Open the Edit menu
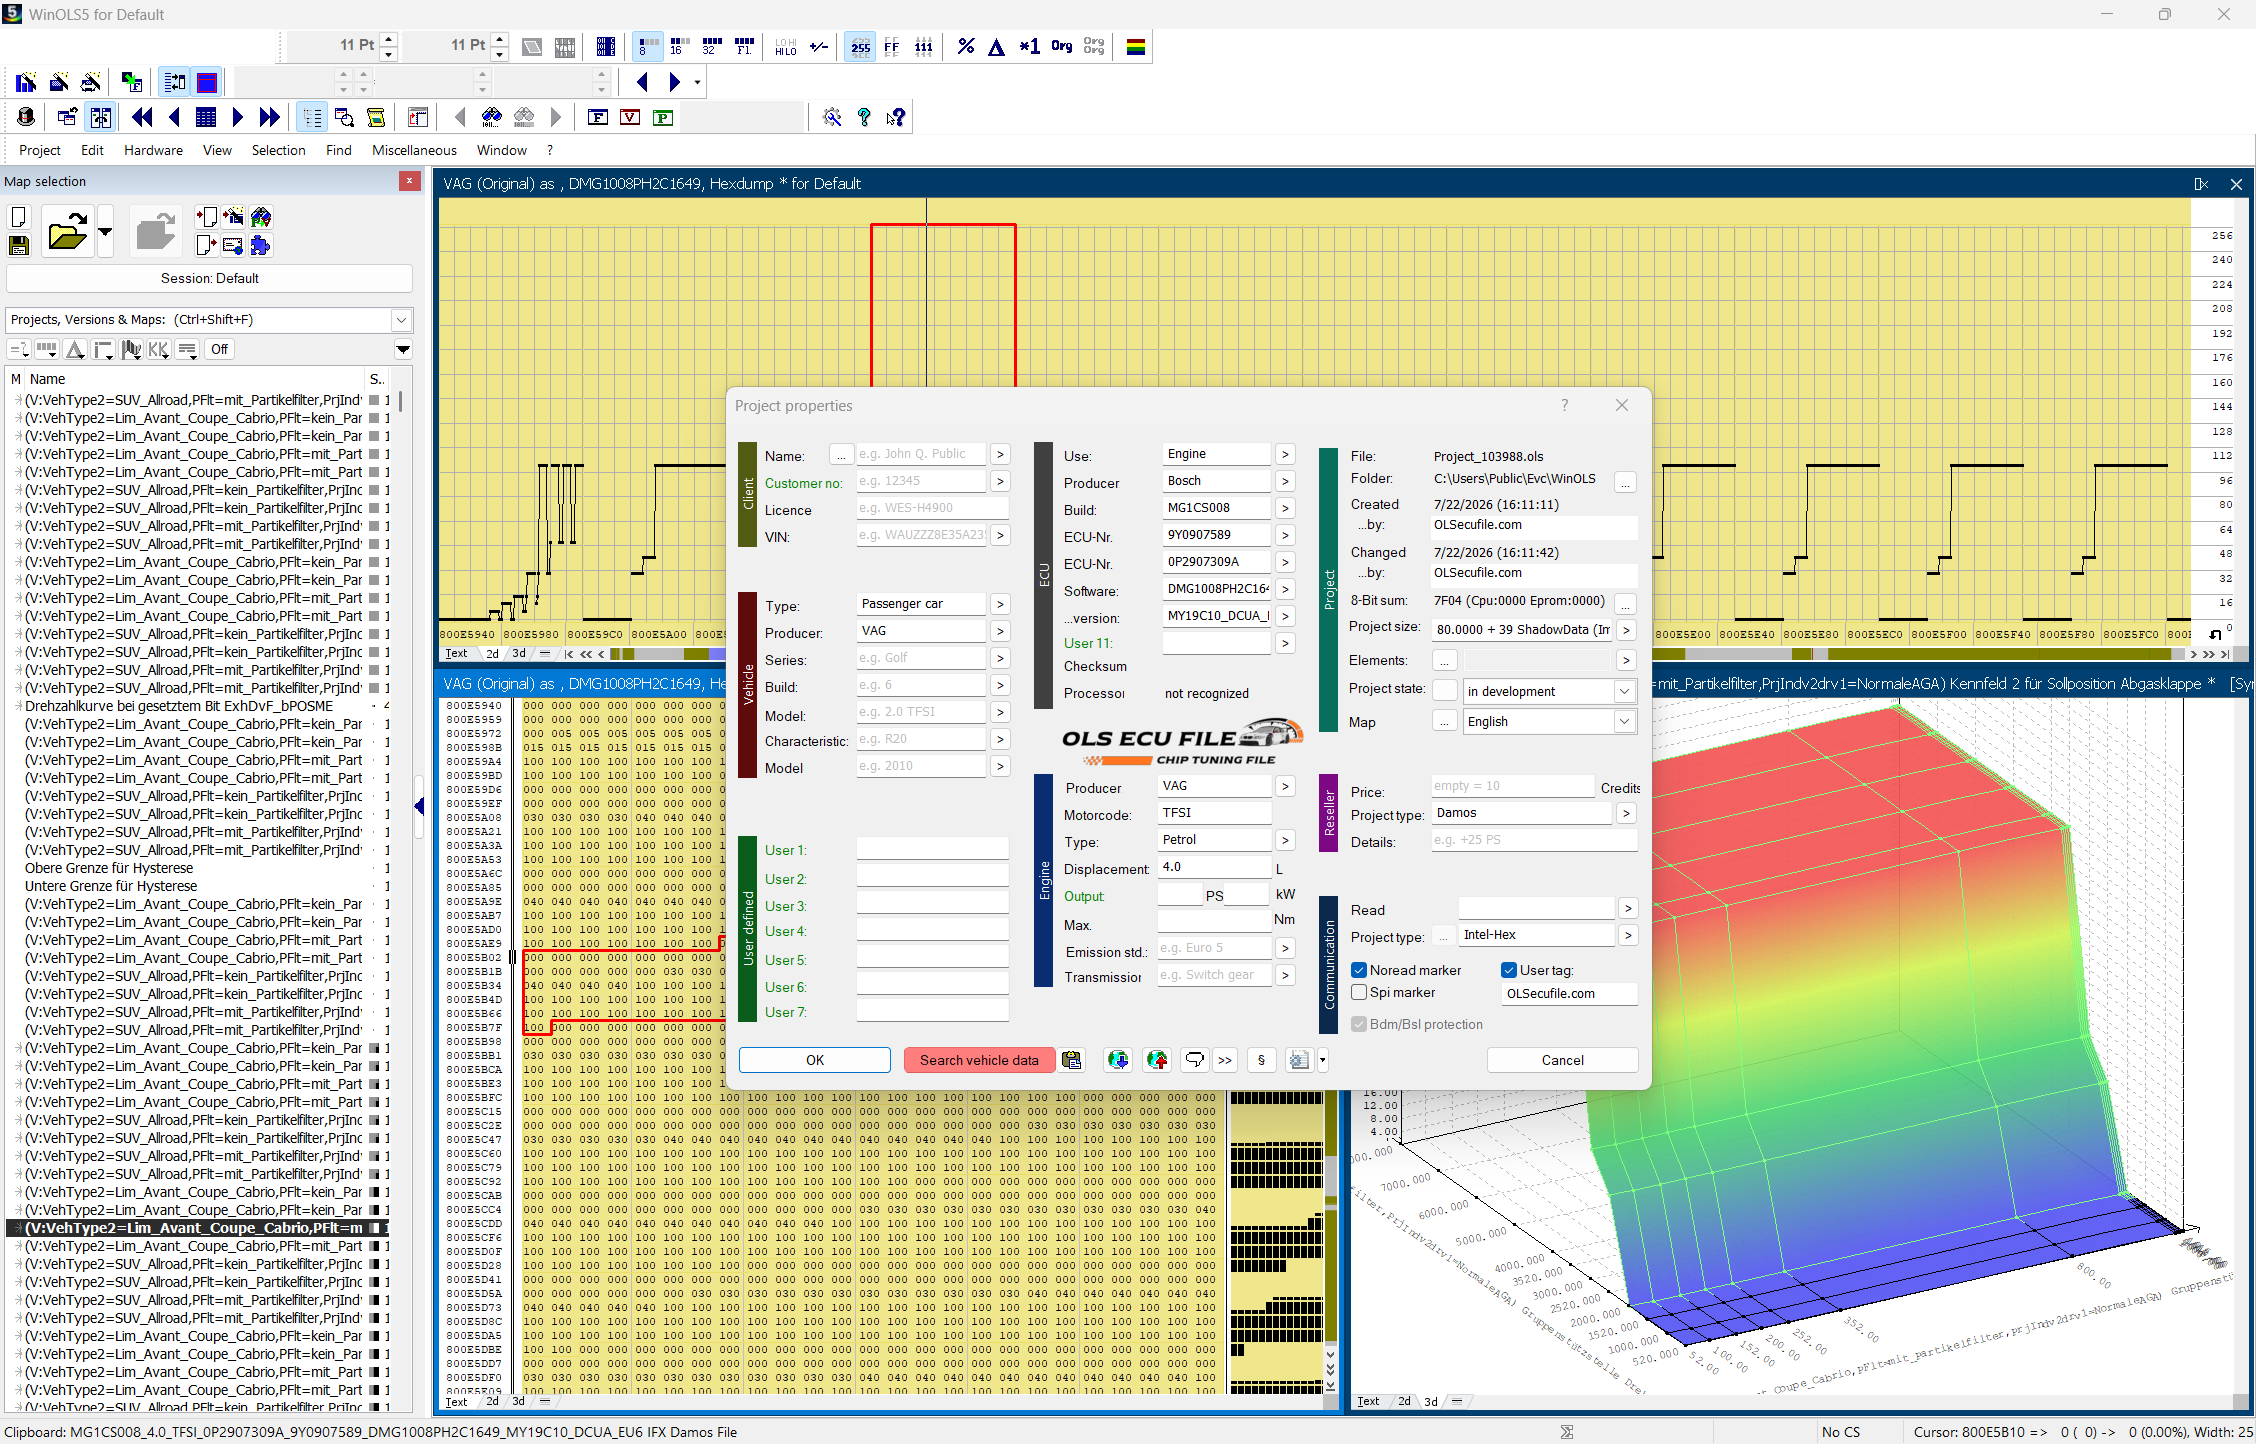This screenshot has height=1444, width=2256. (x=92, y=150)
